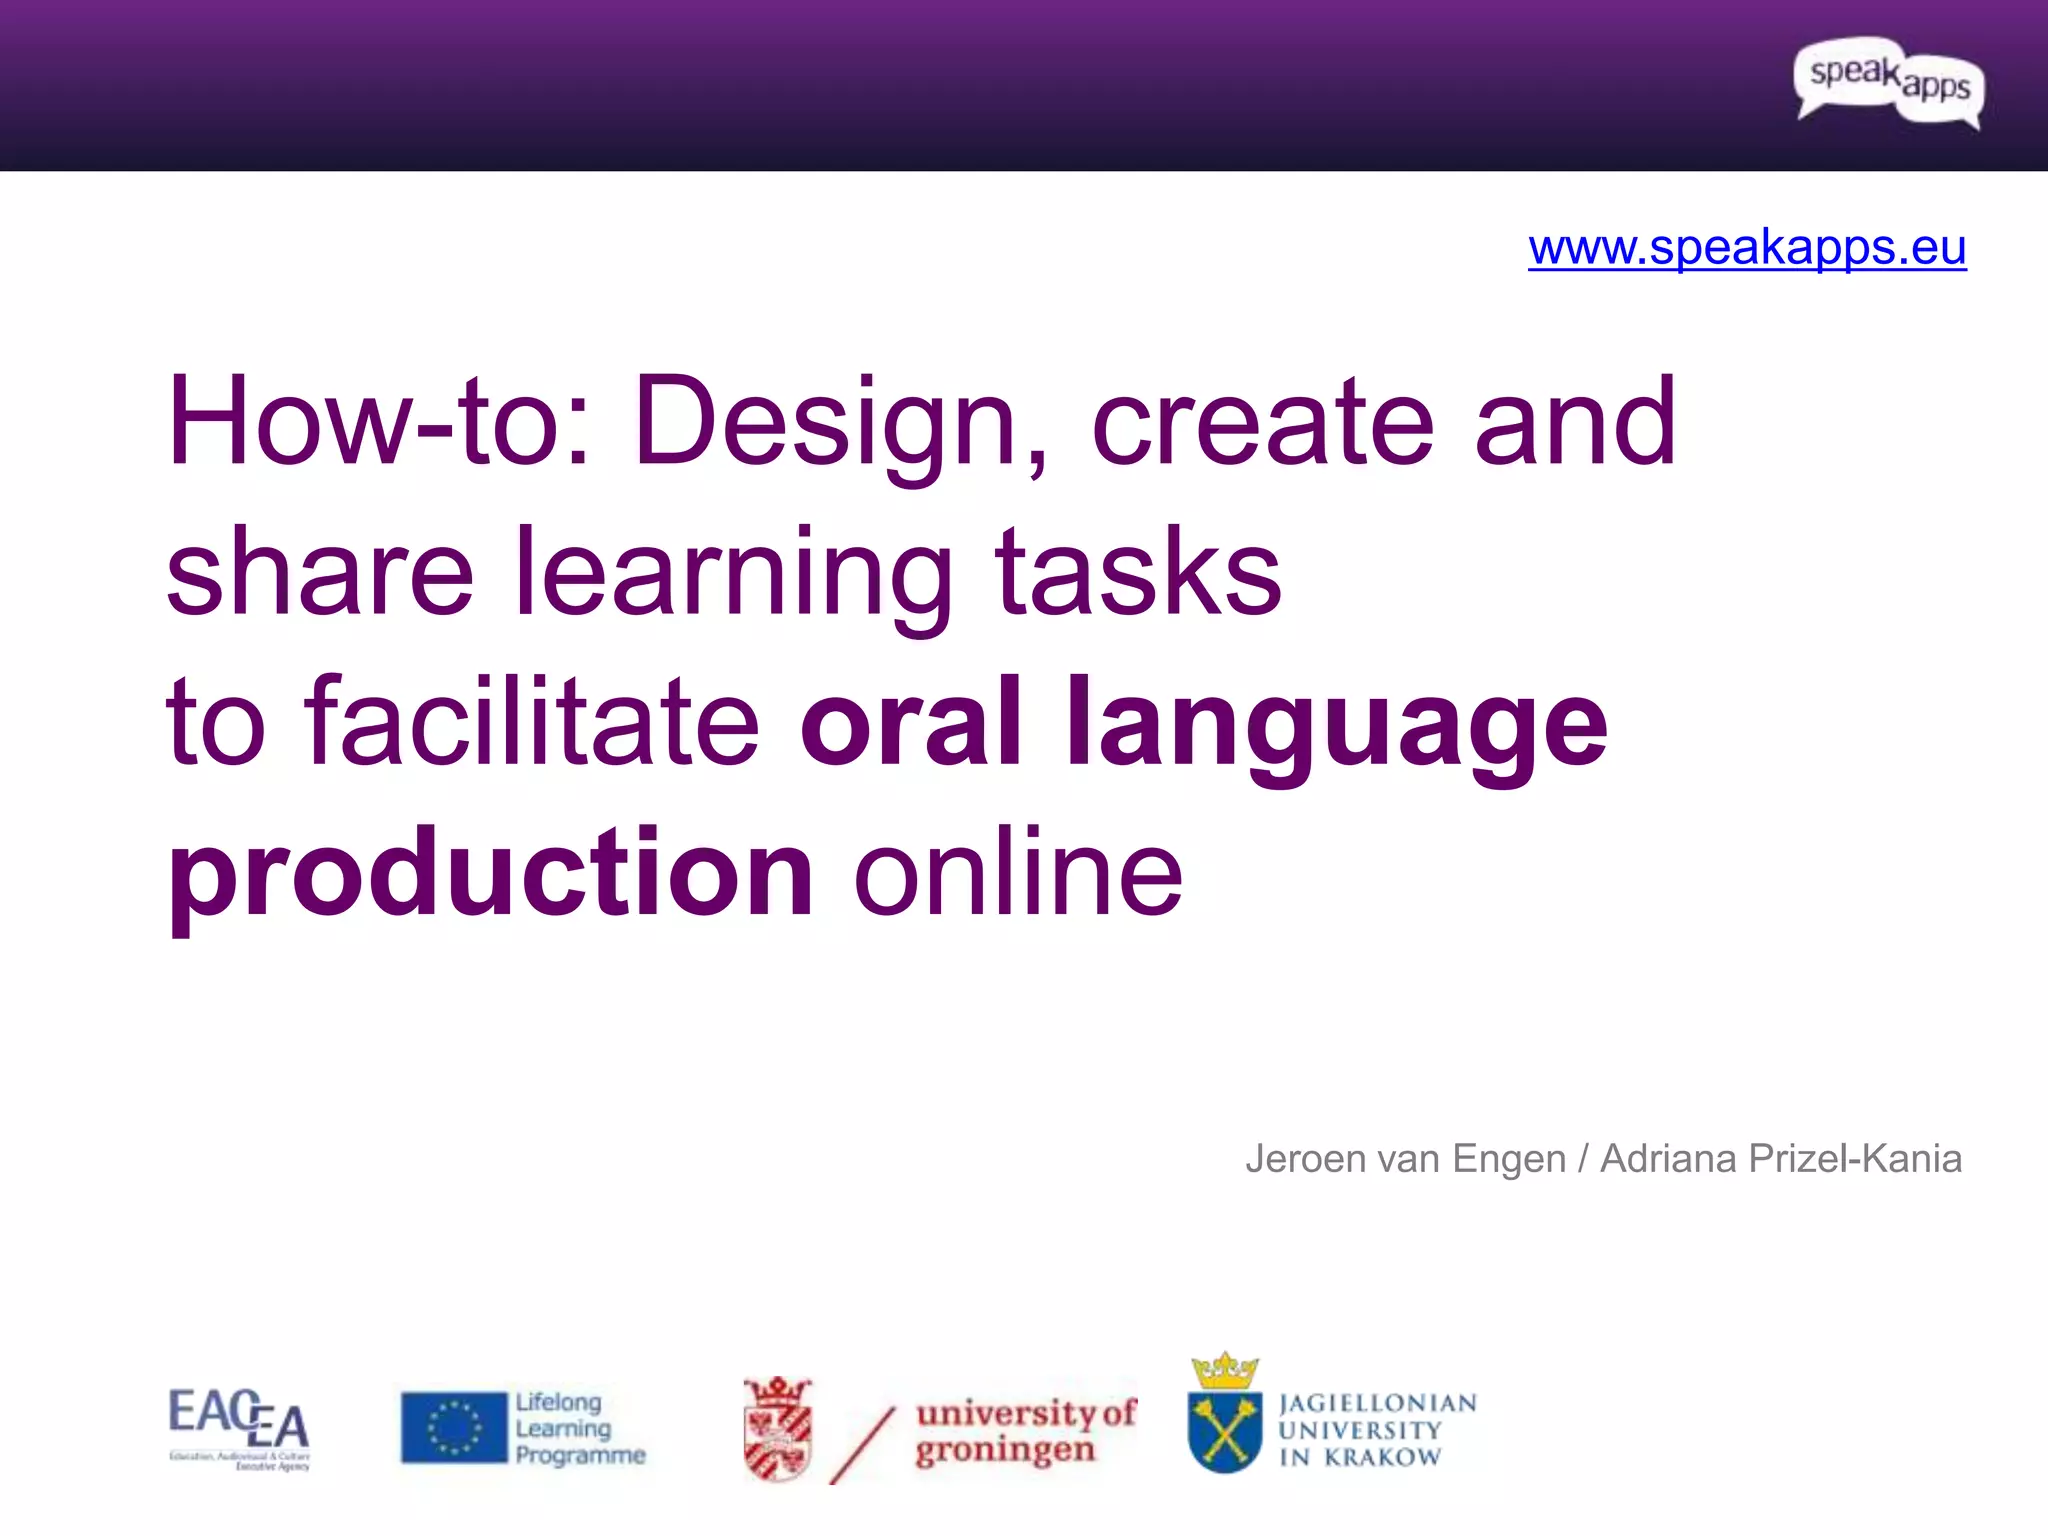Click the Jagiellonian blue shield emblem

point(1225,1432)
